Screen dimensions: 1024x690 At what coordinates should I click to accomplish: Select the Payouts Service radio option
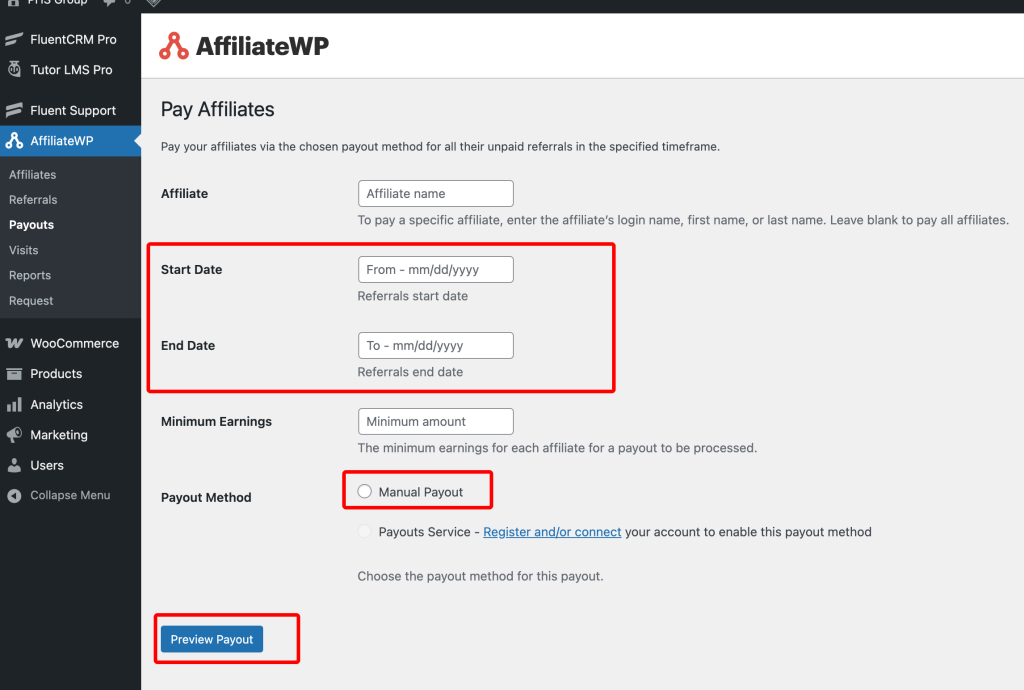365,532
